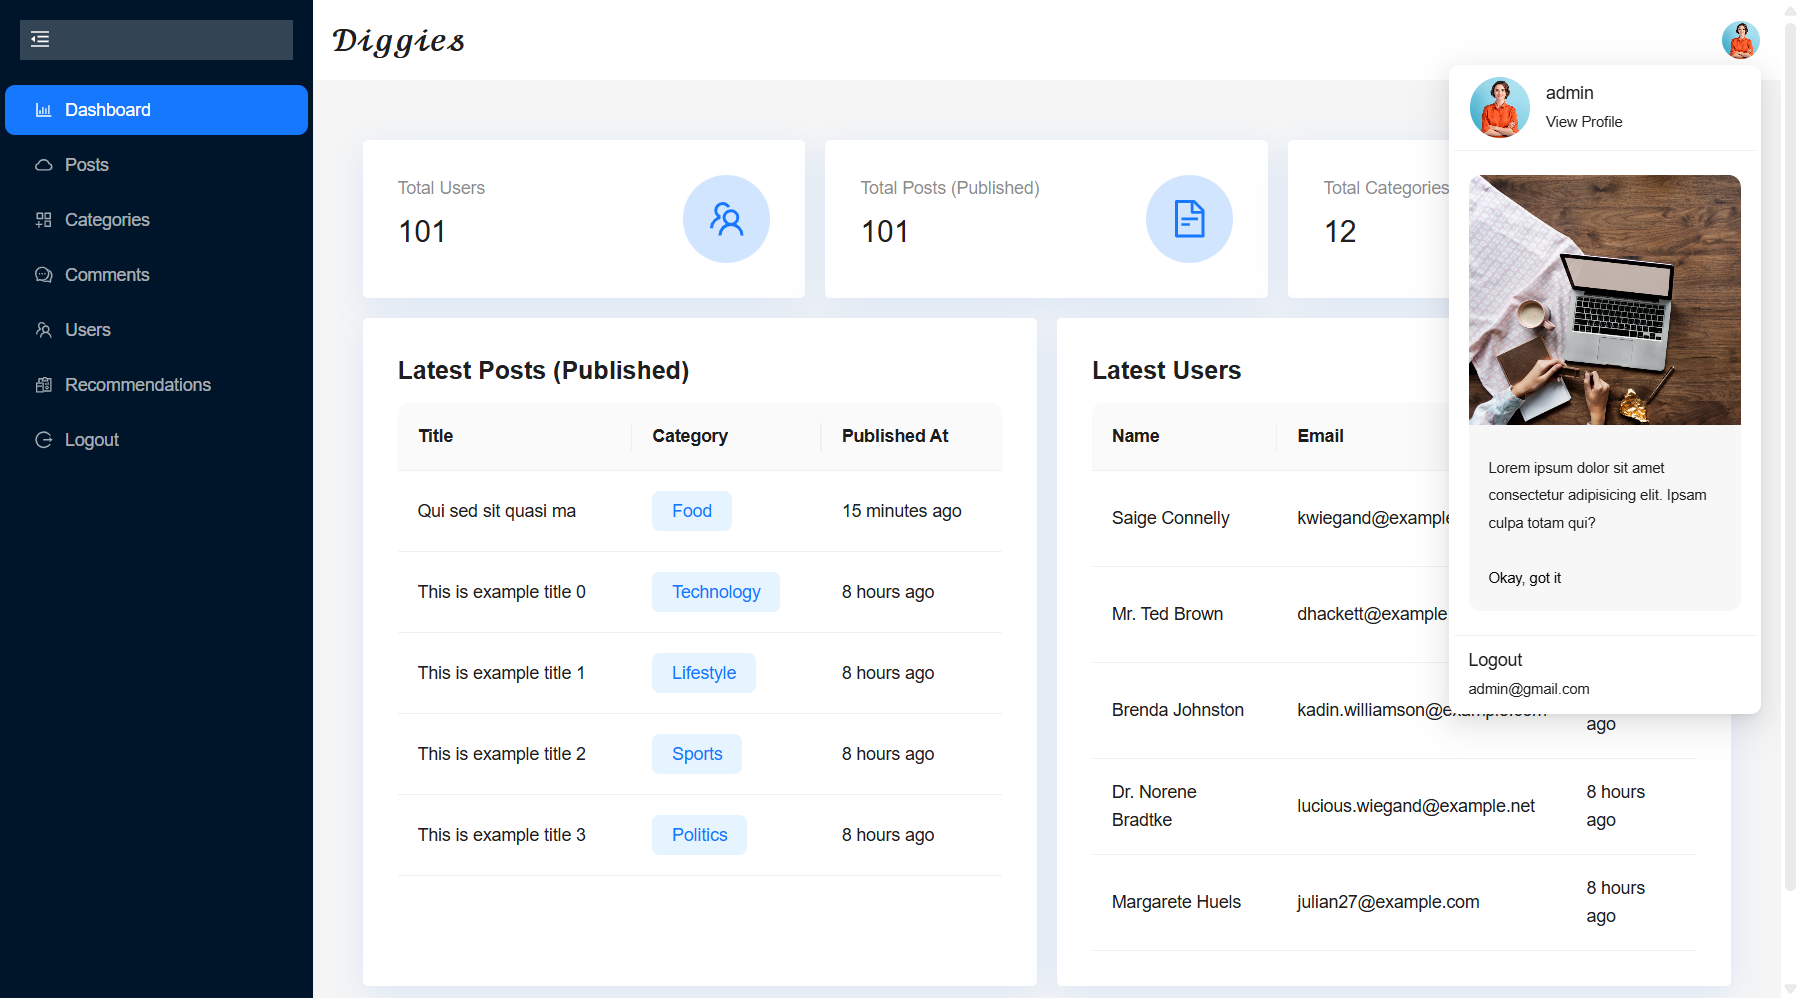The width and height of the screenshot is (1800, 998).
Task: Click the Food category tag
Action: tap(691, 511)
